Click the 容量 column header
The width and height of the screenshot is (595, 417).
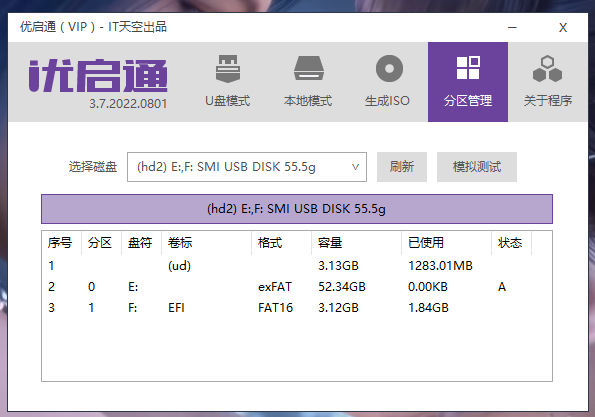click(356, 243)
